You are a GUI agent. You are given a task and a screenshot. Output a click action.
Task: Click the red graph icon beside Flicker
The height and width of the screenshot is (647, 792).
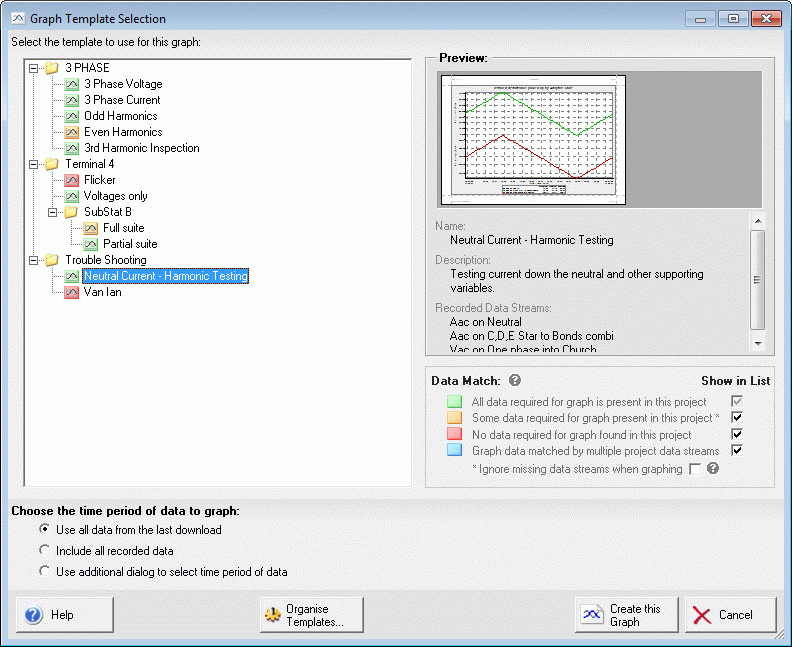point(72,180)
